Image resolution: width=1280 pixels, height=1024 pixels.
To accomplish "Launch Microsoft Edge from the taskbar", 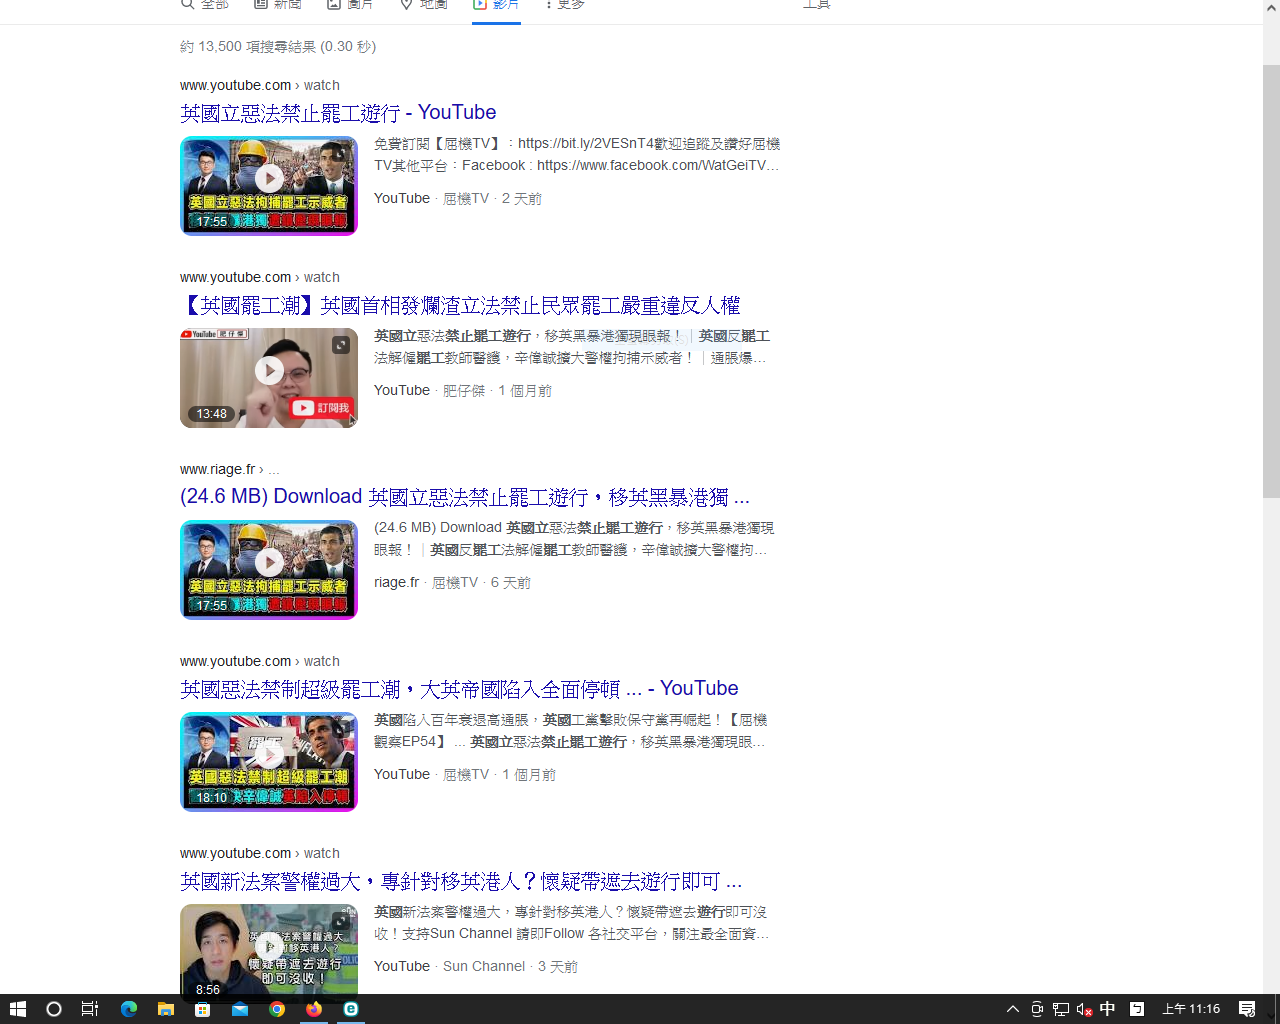I will [x=128, y=1009].
